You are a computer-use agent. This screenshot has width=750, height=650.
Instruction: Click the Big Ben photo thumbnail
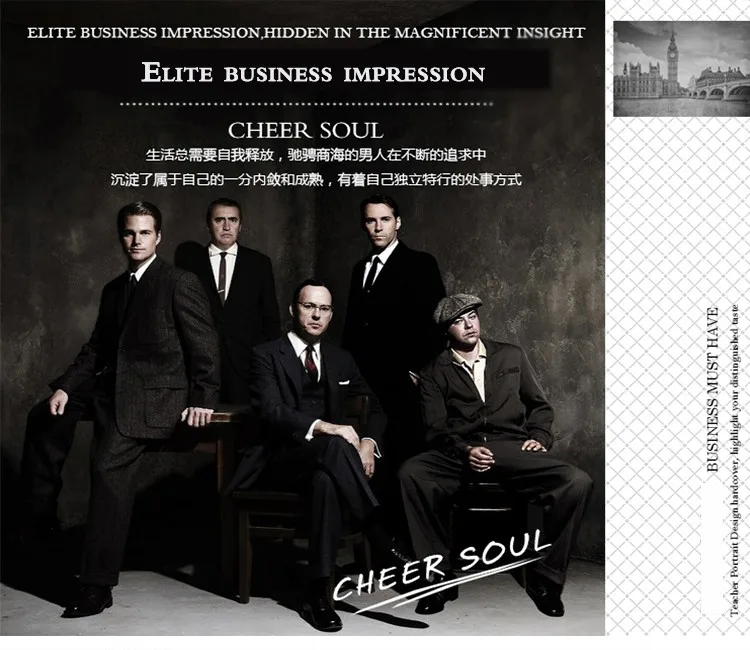(682, 68)
